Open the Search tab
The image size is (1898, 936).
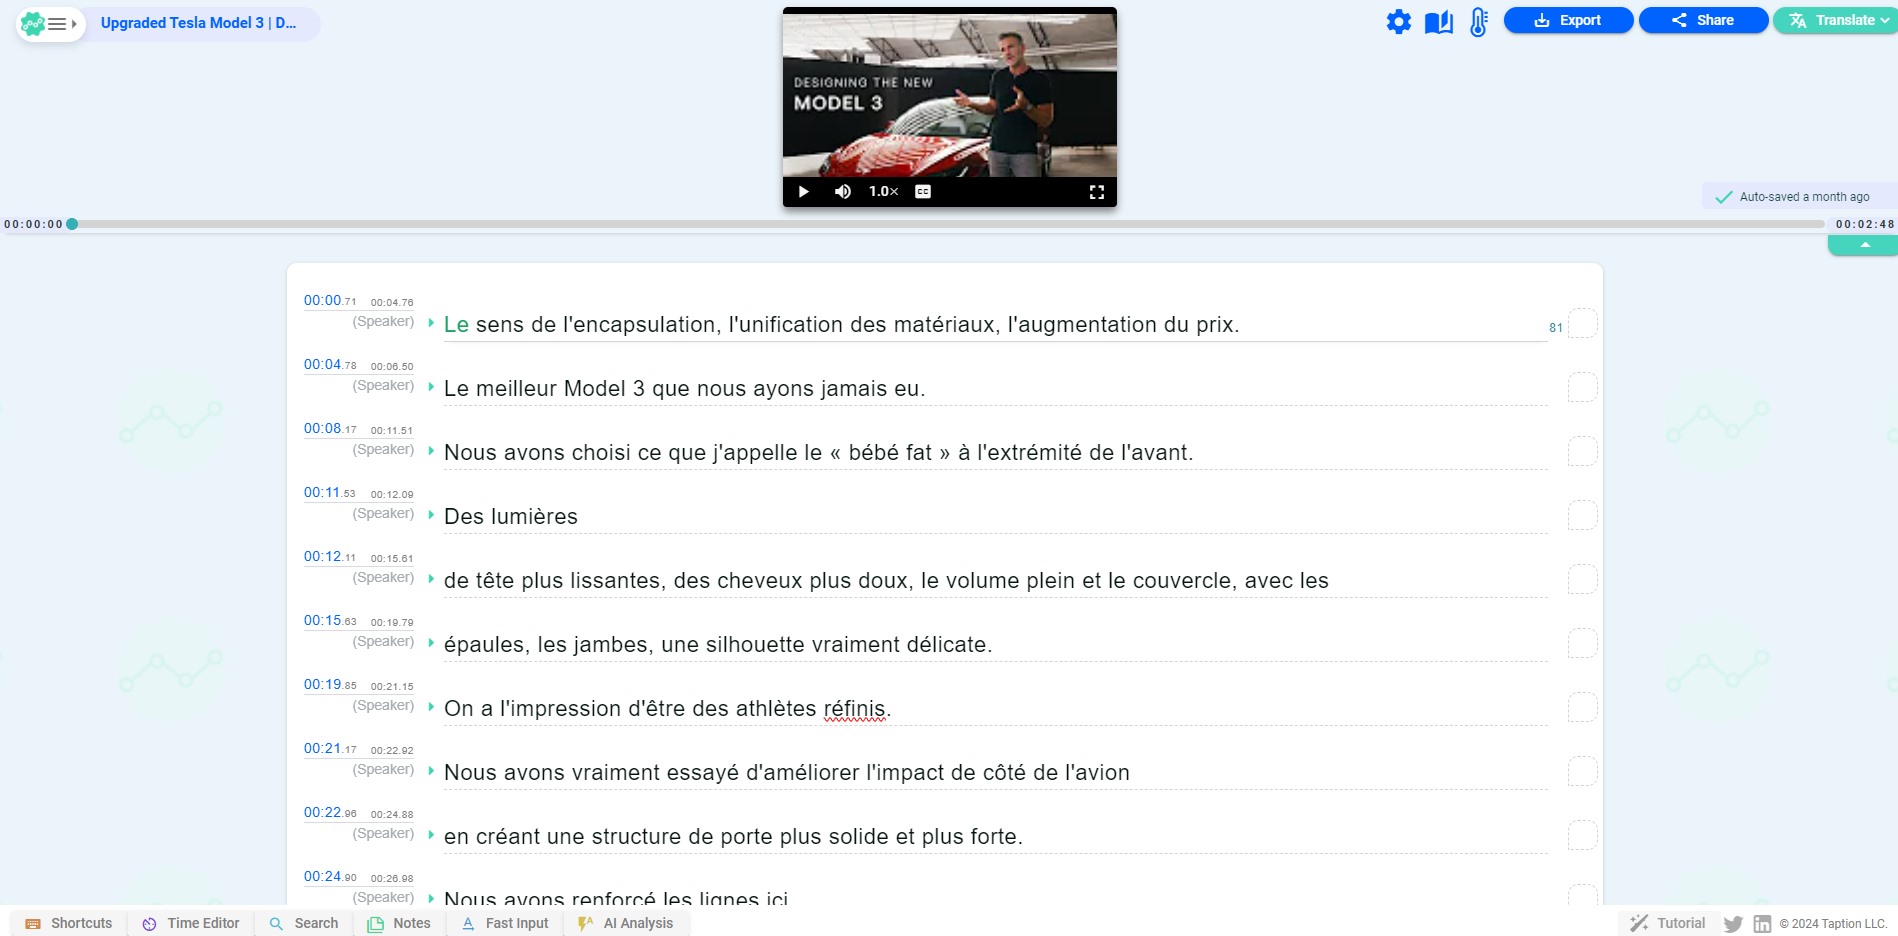click(304, 923)
